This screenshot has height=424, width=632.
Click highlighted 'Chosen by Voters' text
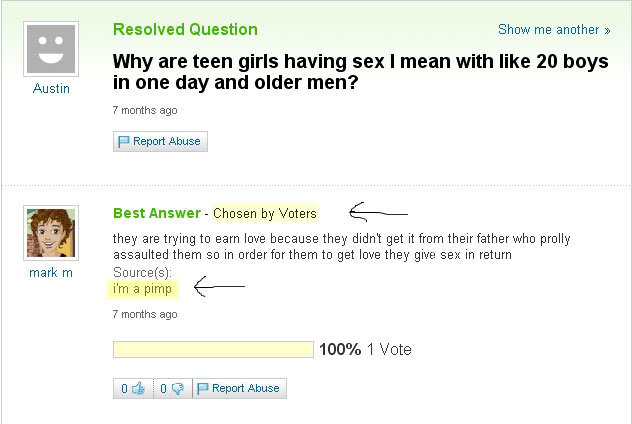click(x=265, y=213)
